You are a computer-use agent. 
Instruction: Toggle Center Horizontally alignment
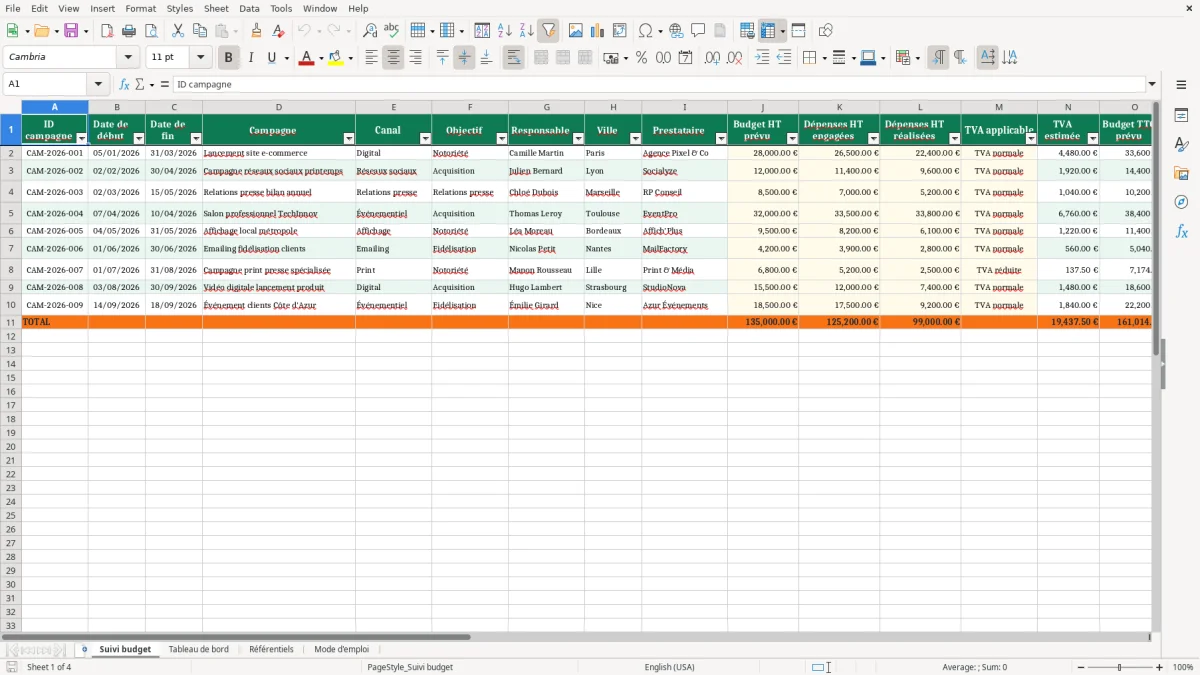point(393,58)
